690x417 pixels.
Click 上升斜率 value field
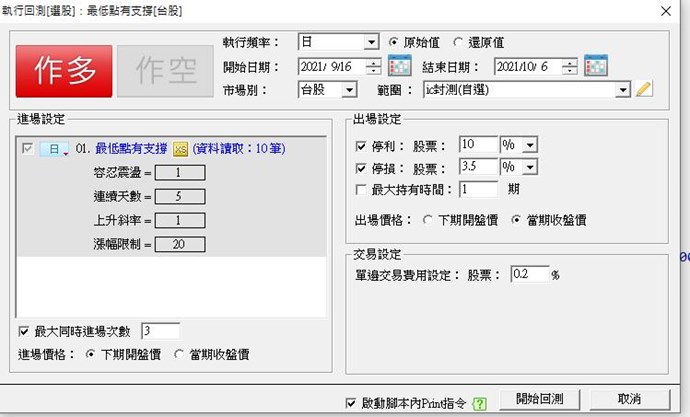(x=180, y=220)
